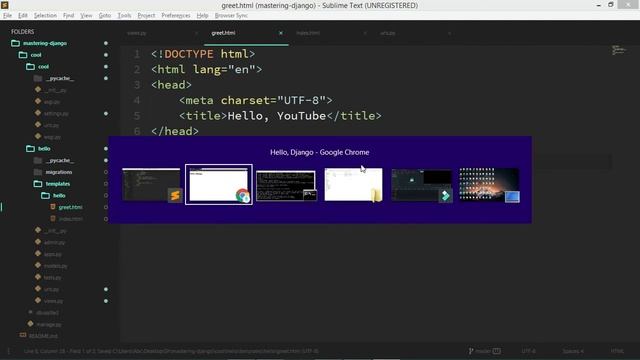Click the meta charset="UTF-8" line
This screenshot has width=640, height=360.
(256, 100)
